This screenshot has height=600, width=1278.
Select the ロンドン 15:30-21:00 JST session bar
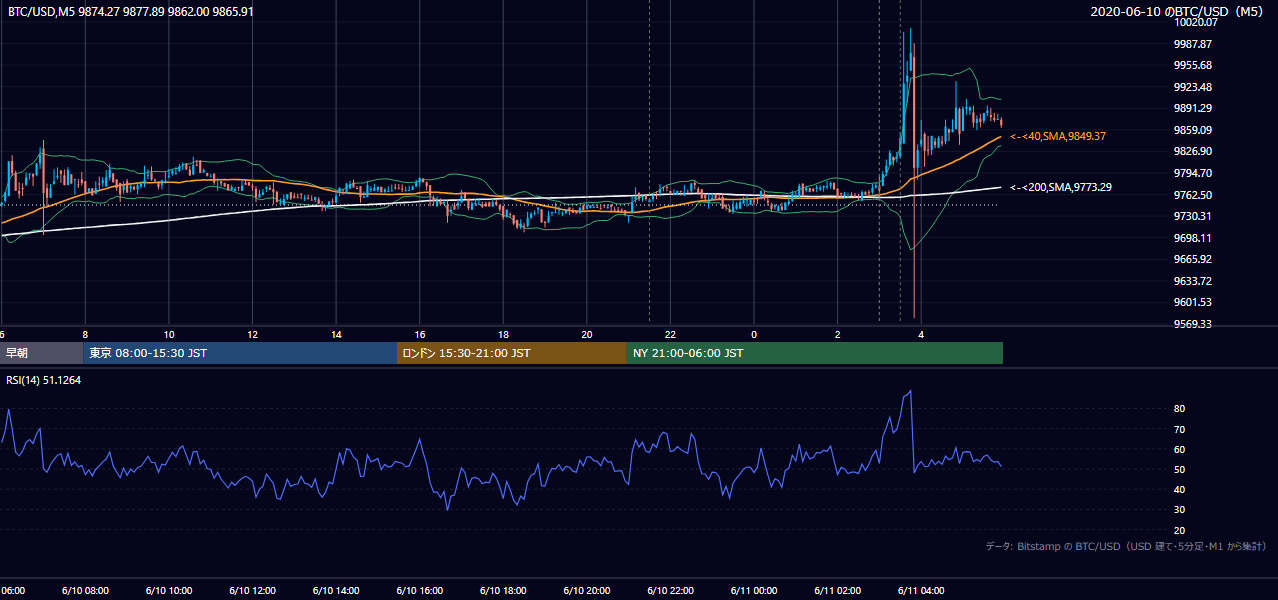coord(512,353)
